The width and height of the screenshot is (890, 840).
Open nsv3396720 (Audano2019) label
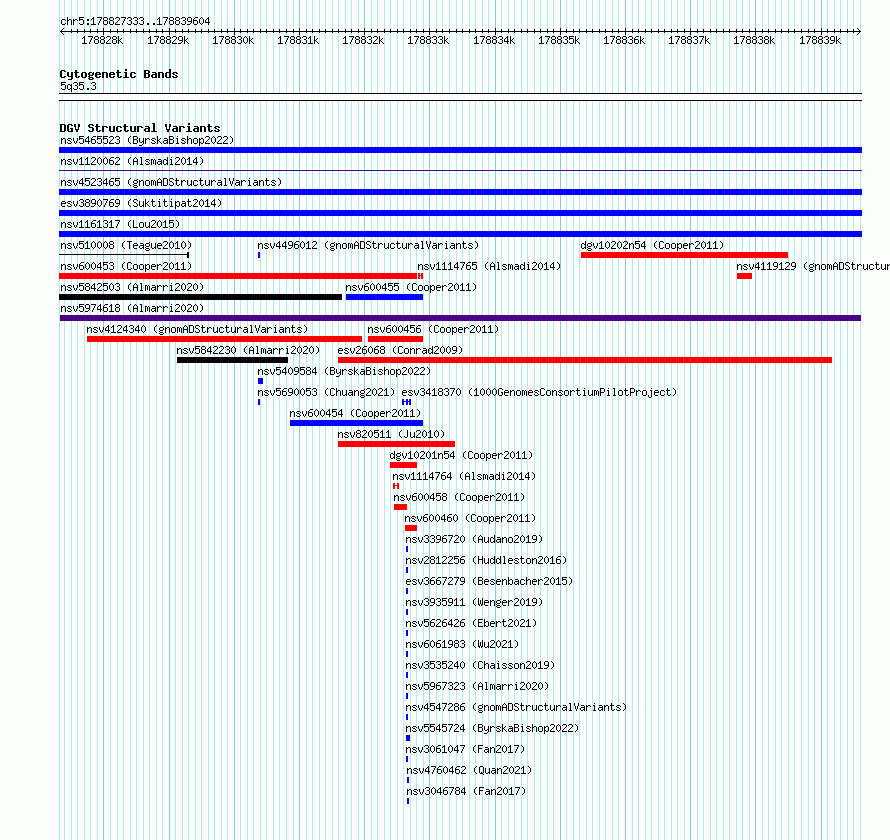coord(475,539)
